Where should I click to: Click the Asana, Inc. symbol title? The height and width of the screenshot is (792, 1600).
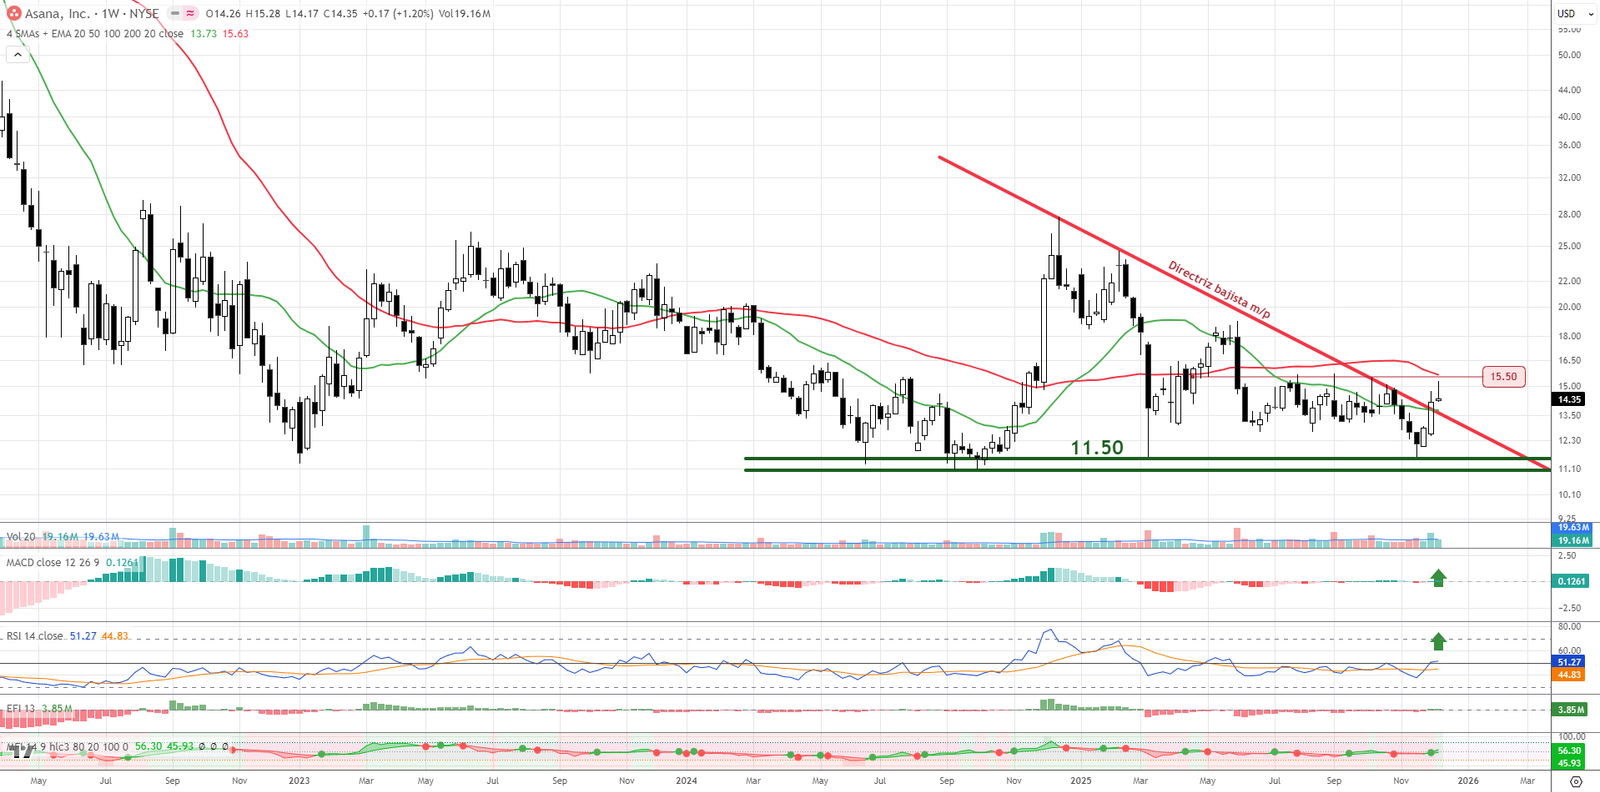coord(57,14)
